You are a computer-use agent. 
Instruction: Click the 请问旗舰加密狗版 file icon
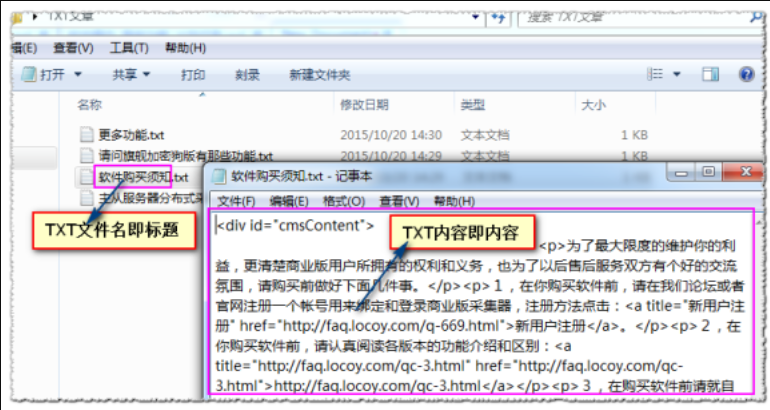(87, 156)
